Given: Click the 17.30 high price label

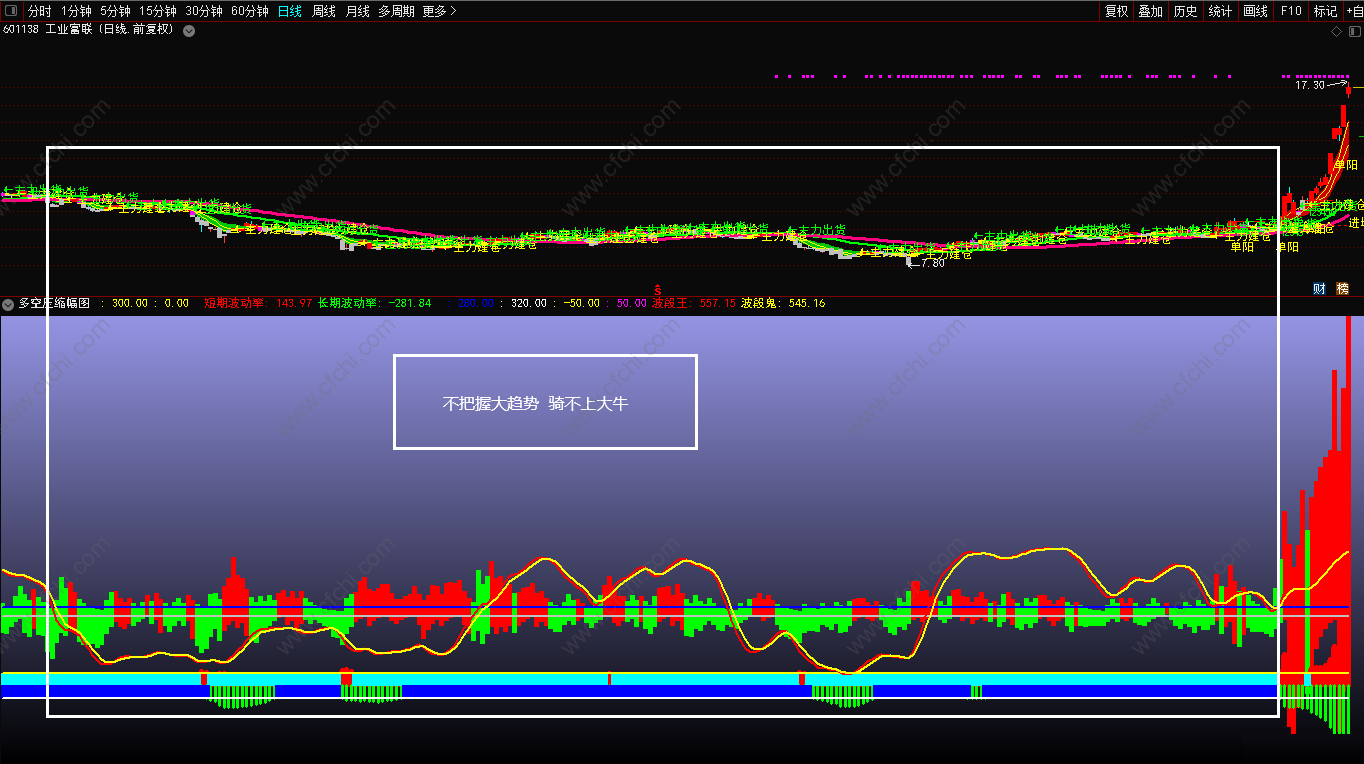Looking at the screenshot, I should tap(1309, 85).
